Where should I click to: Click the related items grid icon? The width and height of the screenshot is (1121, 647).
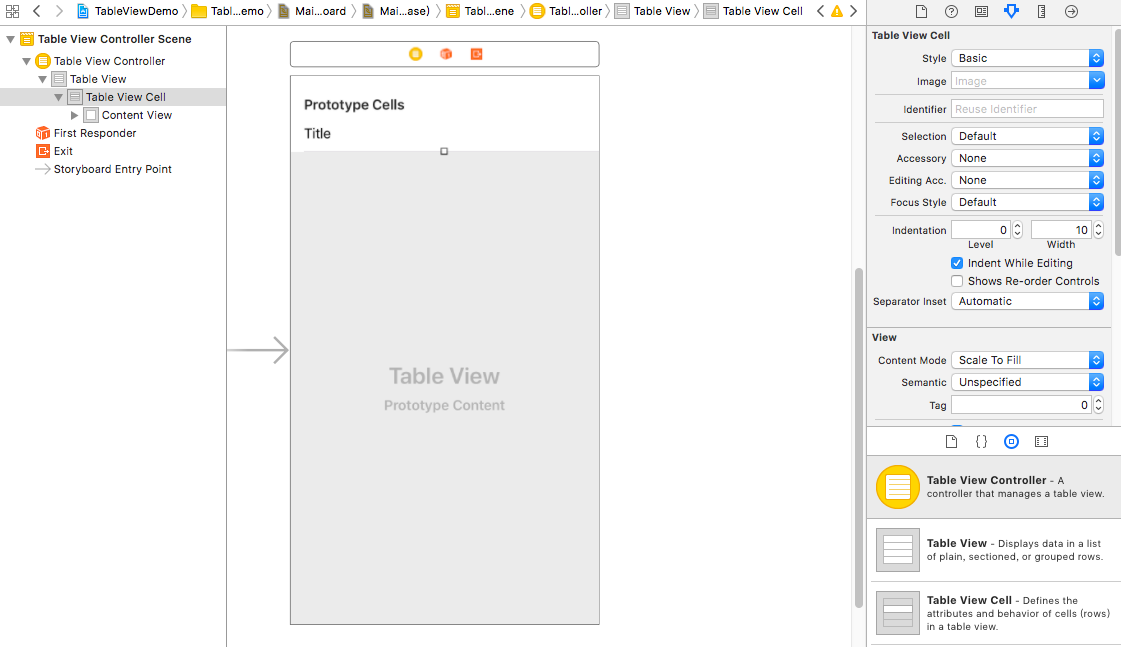[13, 11]
